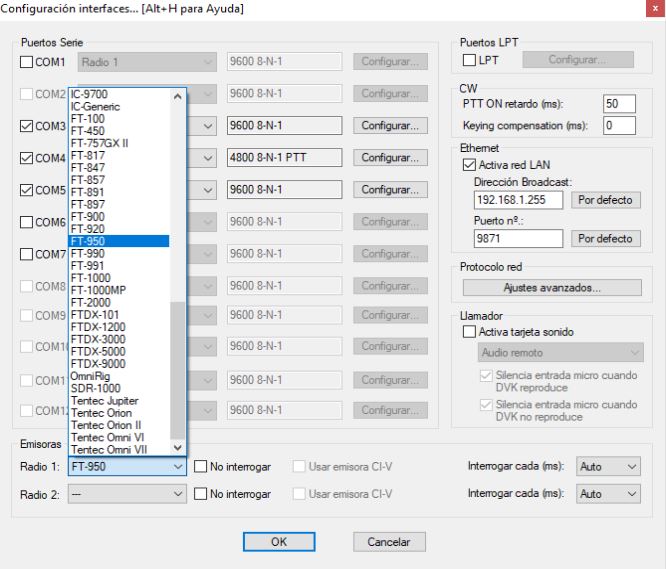The image size is (666, 569).
Task: Click the Dirección Broadcast address field
Action: click(x=518, y=200)
